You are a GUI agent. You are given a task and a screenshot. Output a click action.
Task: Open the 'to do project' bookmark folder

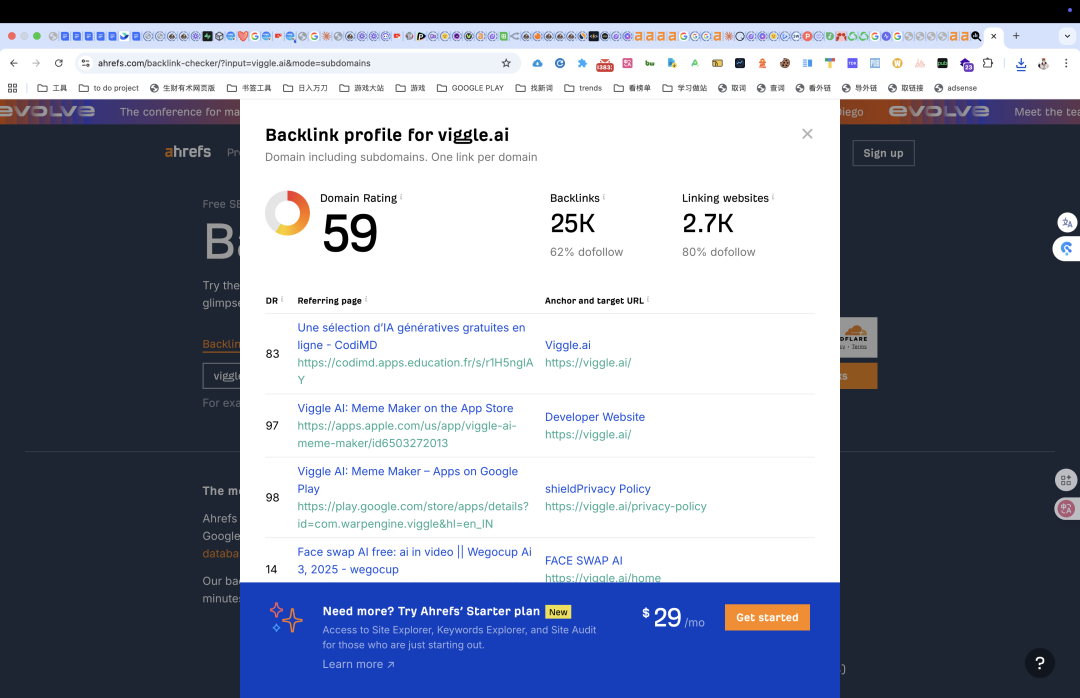point(109,88)
